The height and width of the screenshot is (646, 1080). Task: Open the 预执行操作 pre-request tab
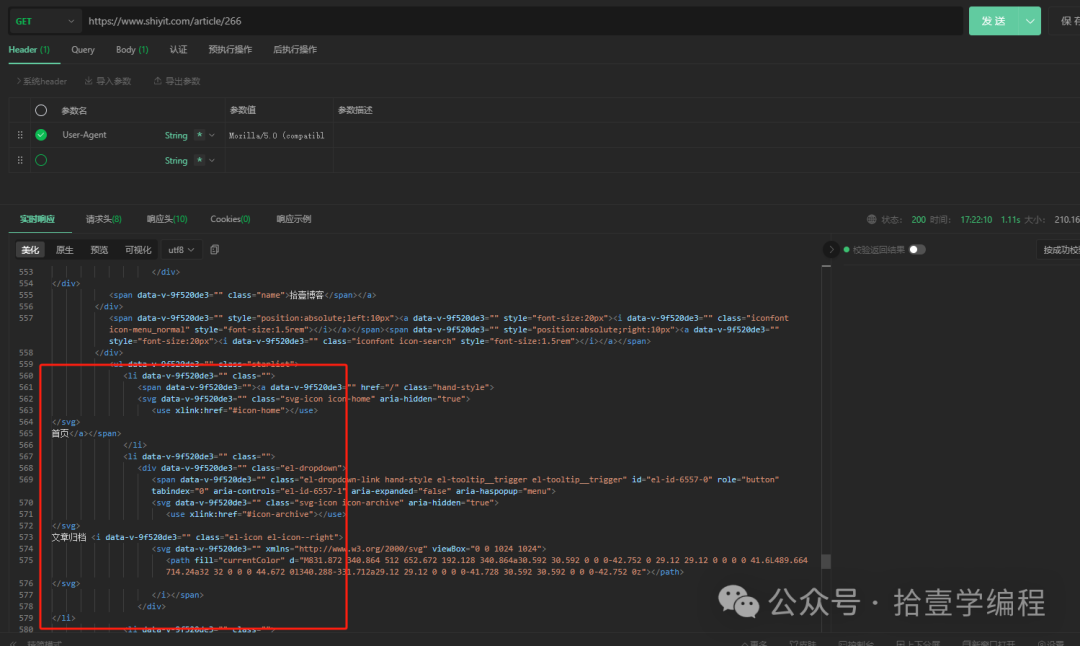(x=230, y=50)
